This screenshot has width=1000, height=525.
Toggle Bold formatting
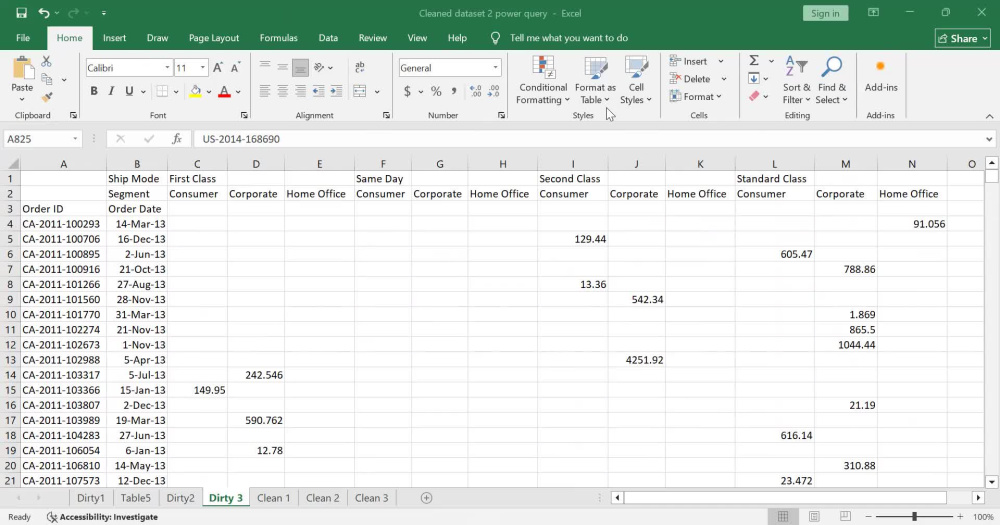tap(94, 91)
